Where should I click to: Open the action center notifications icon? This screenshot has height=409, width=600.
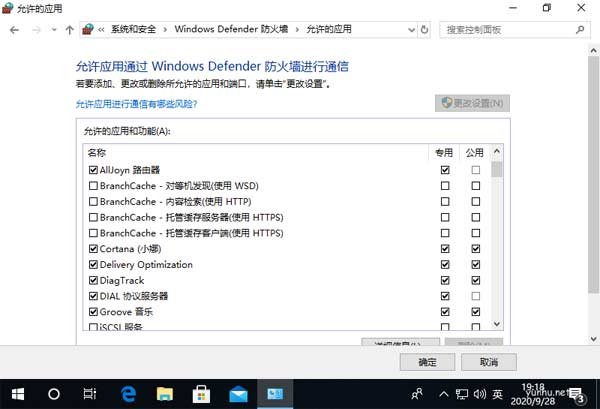577,395
